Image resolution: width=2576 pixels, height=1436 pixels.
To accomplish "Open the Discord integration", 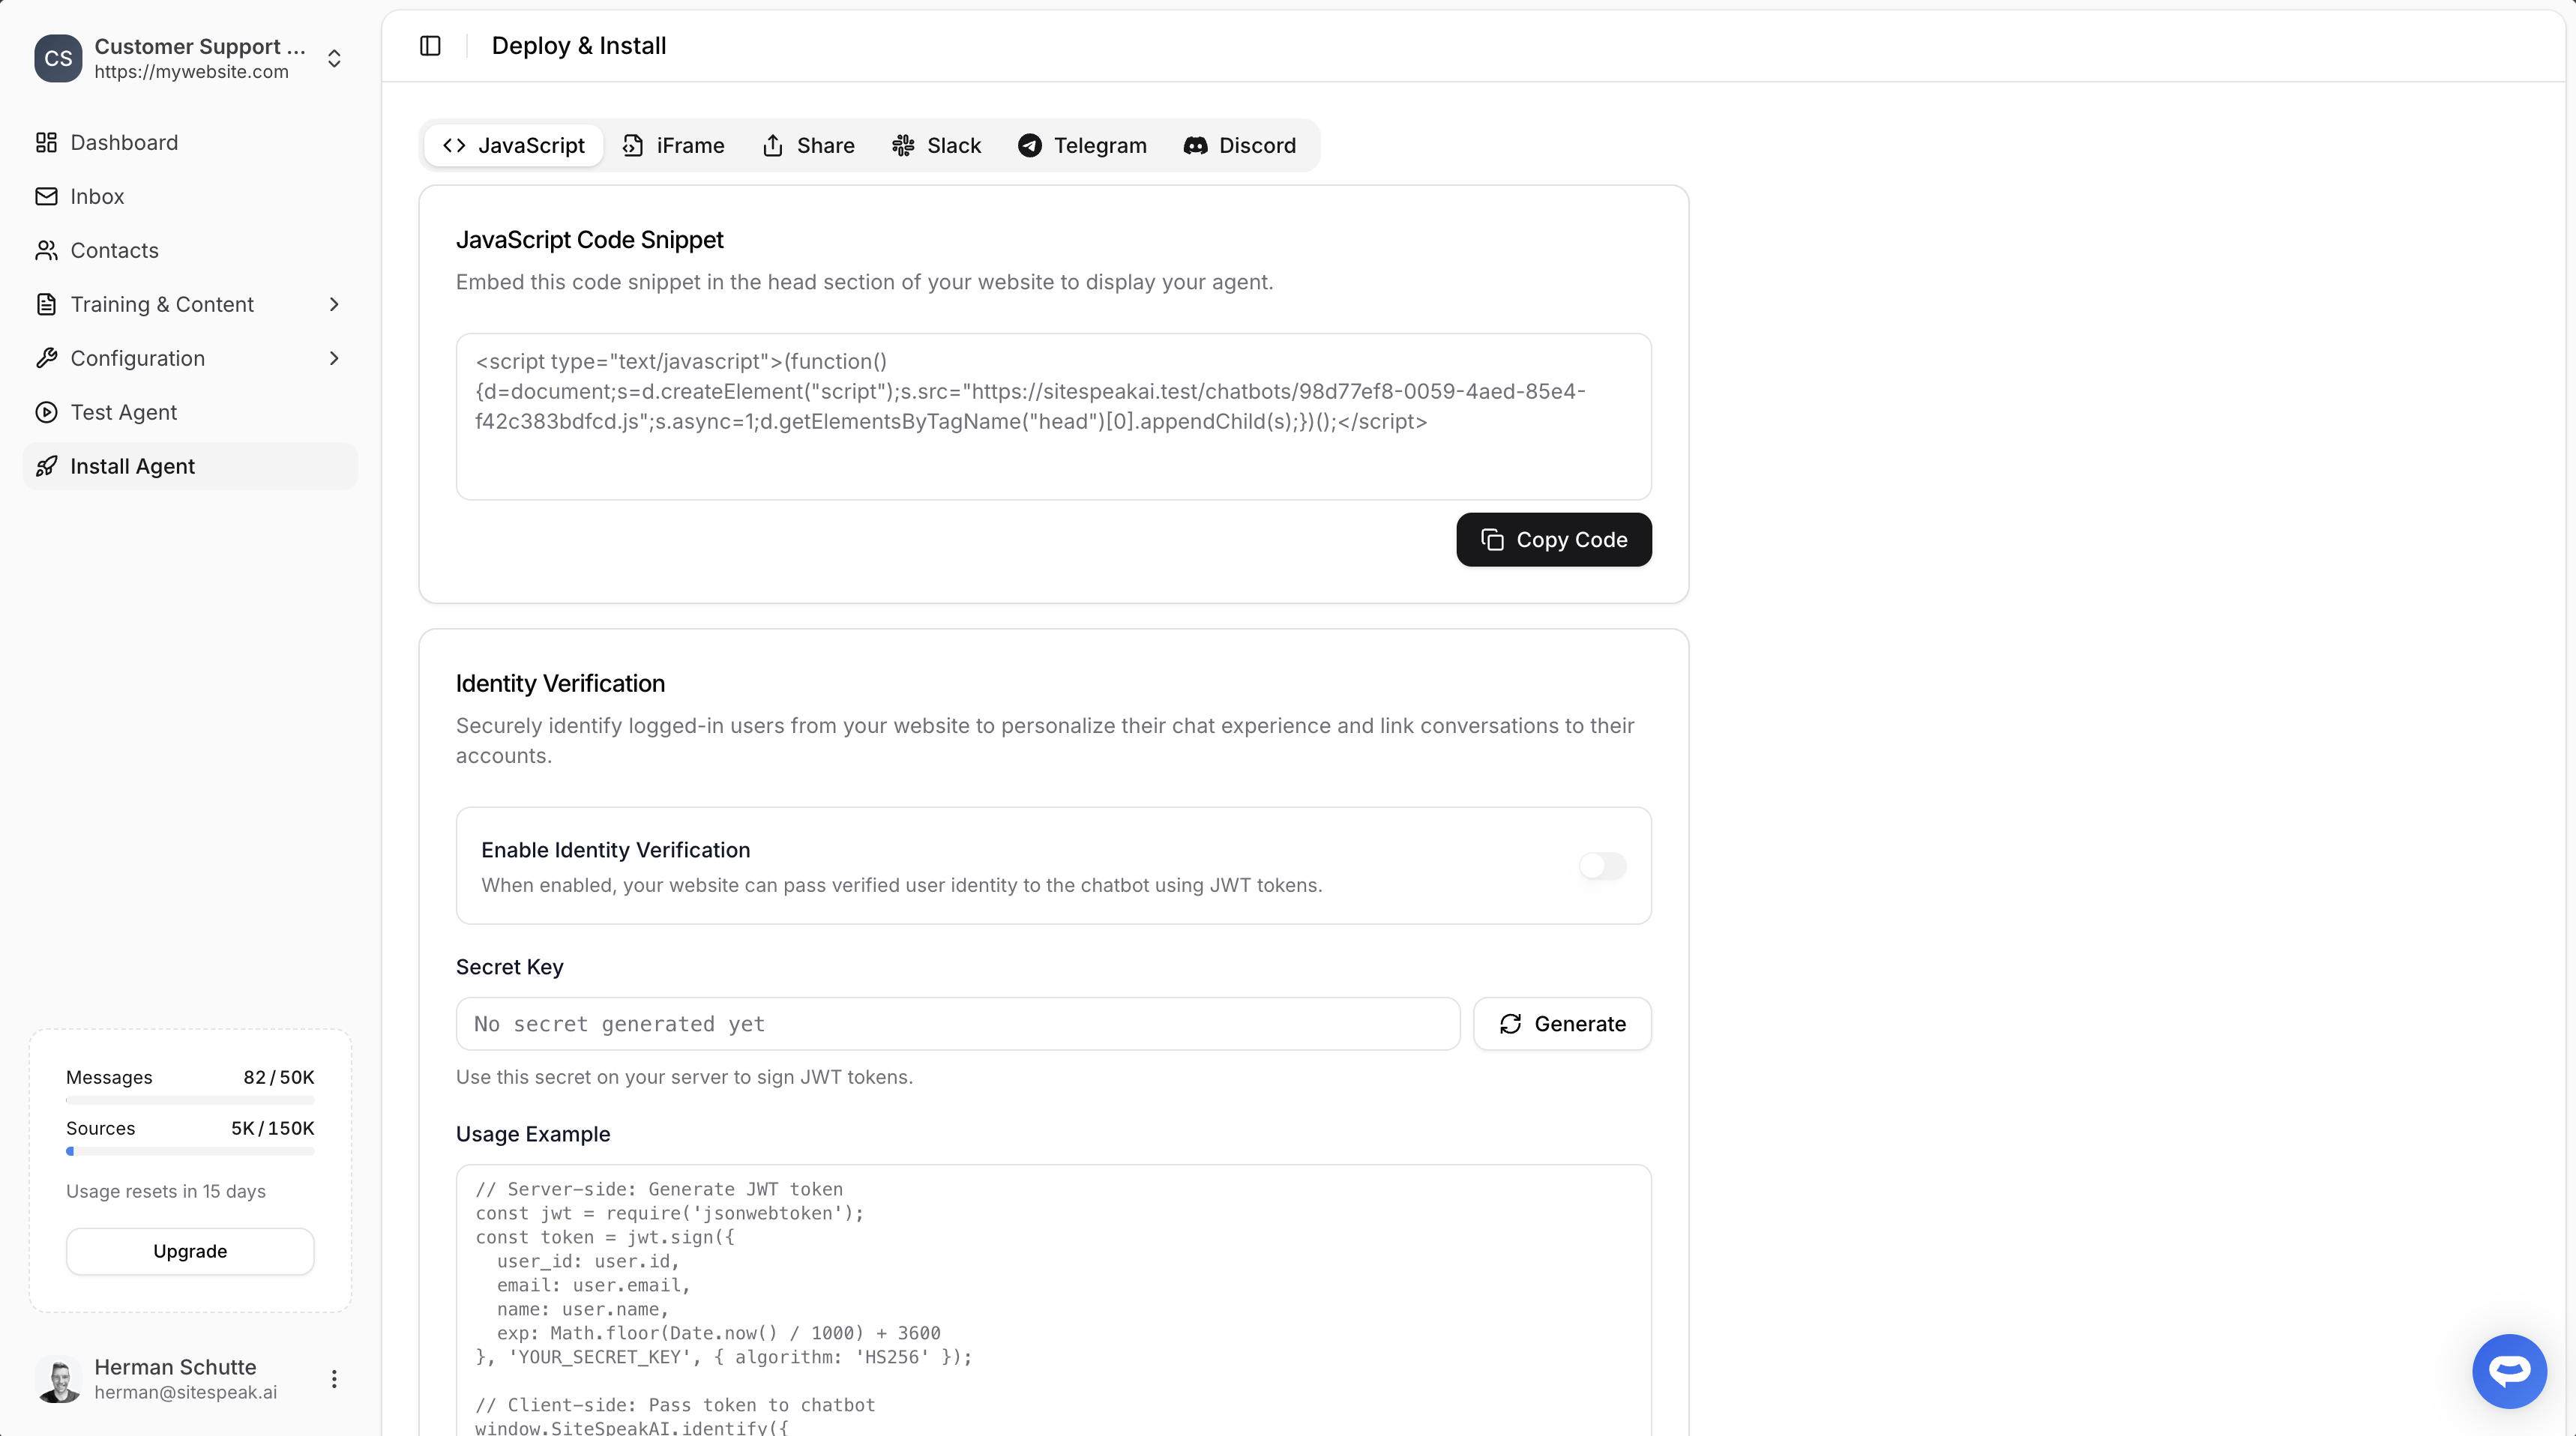I will pyautogui.click(x=1240, y=145).
